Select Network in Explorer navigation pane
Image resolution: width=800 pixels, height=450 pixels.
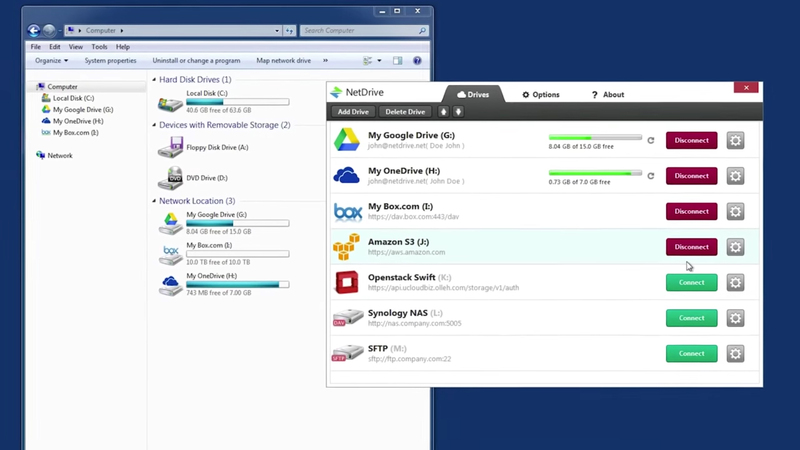tap(55, 156)
